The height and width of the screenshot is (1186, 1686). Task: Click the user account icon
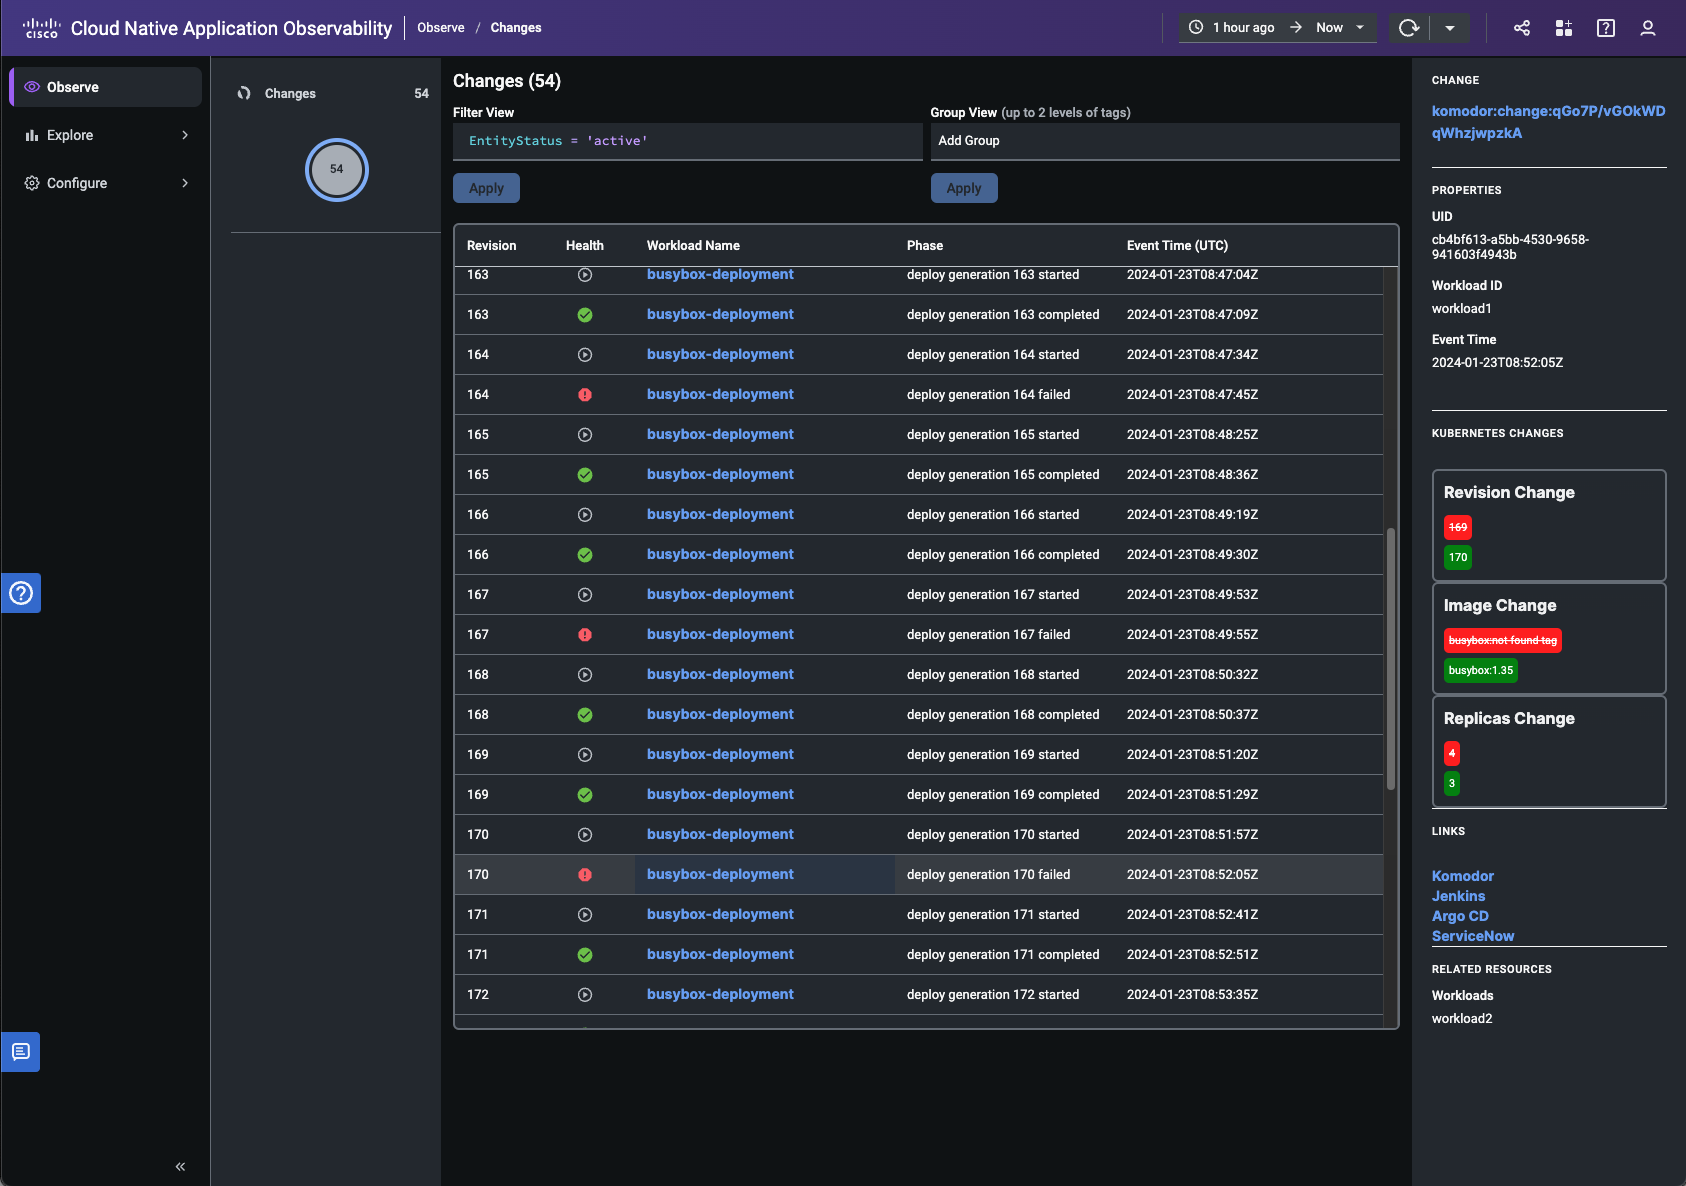coord(1646,28)
